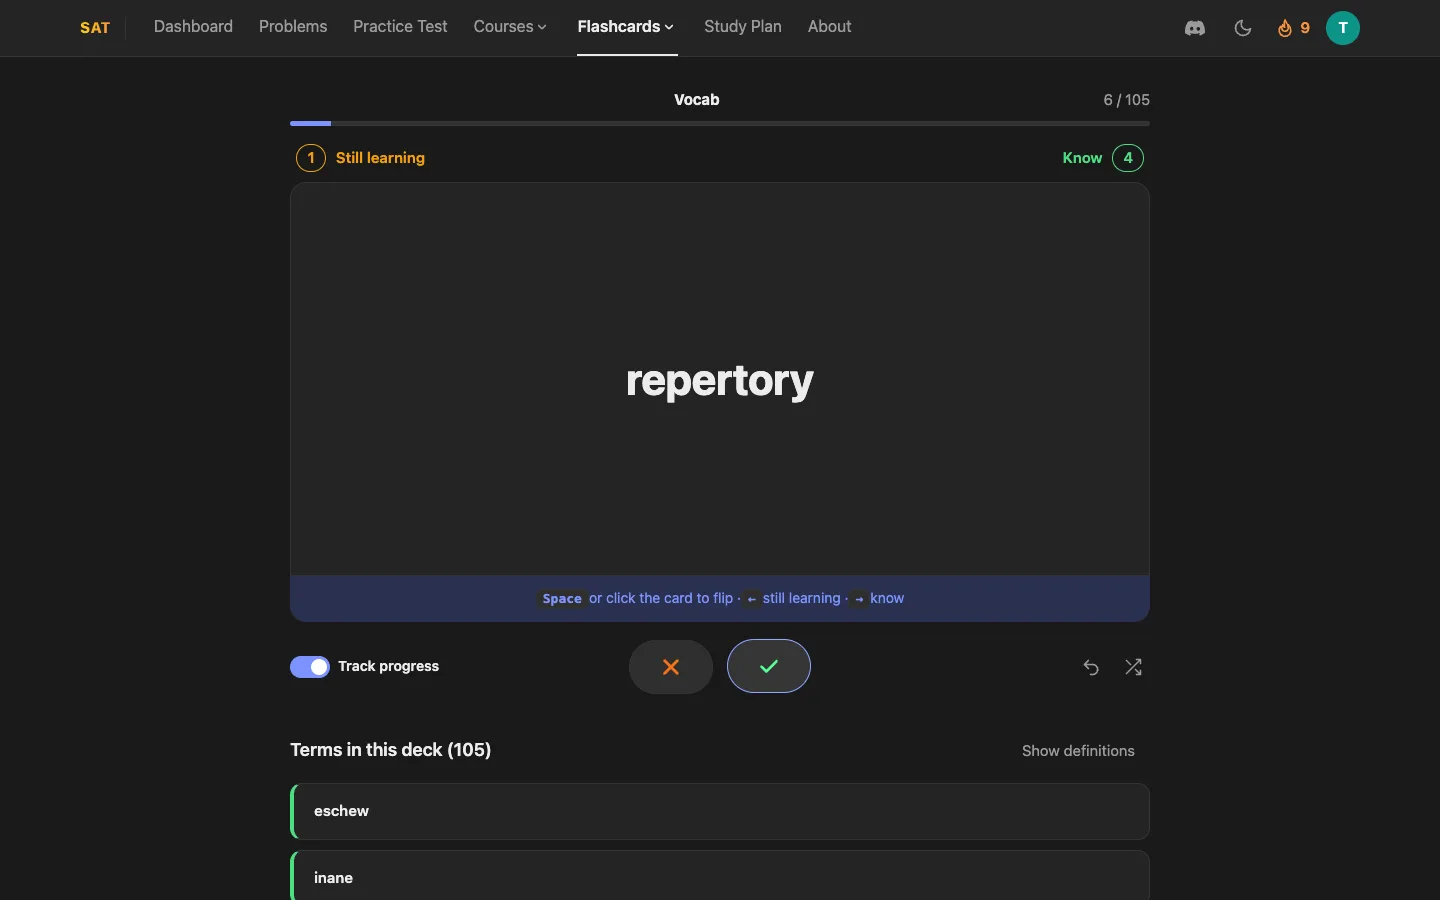Expand the Flashcards dropdown
The width and height of the screenshot is (1440, 900).
(626, 27)
